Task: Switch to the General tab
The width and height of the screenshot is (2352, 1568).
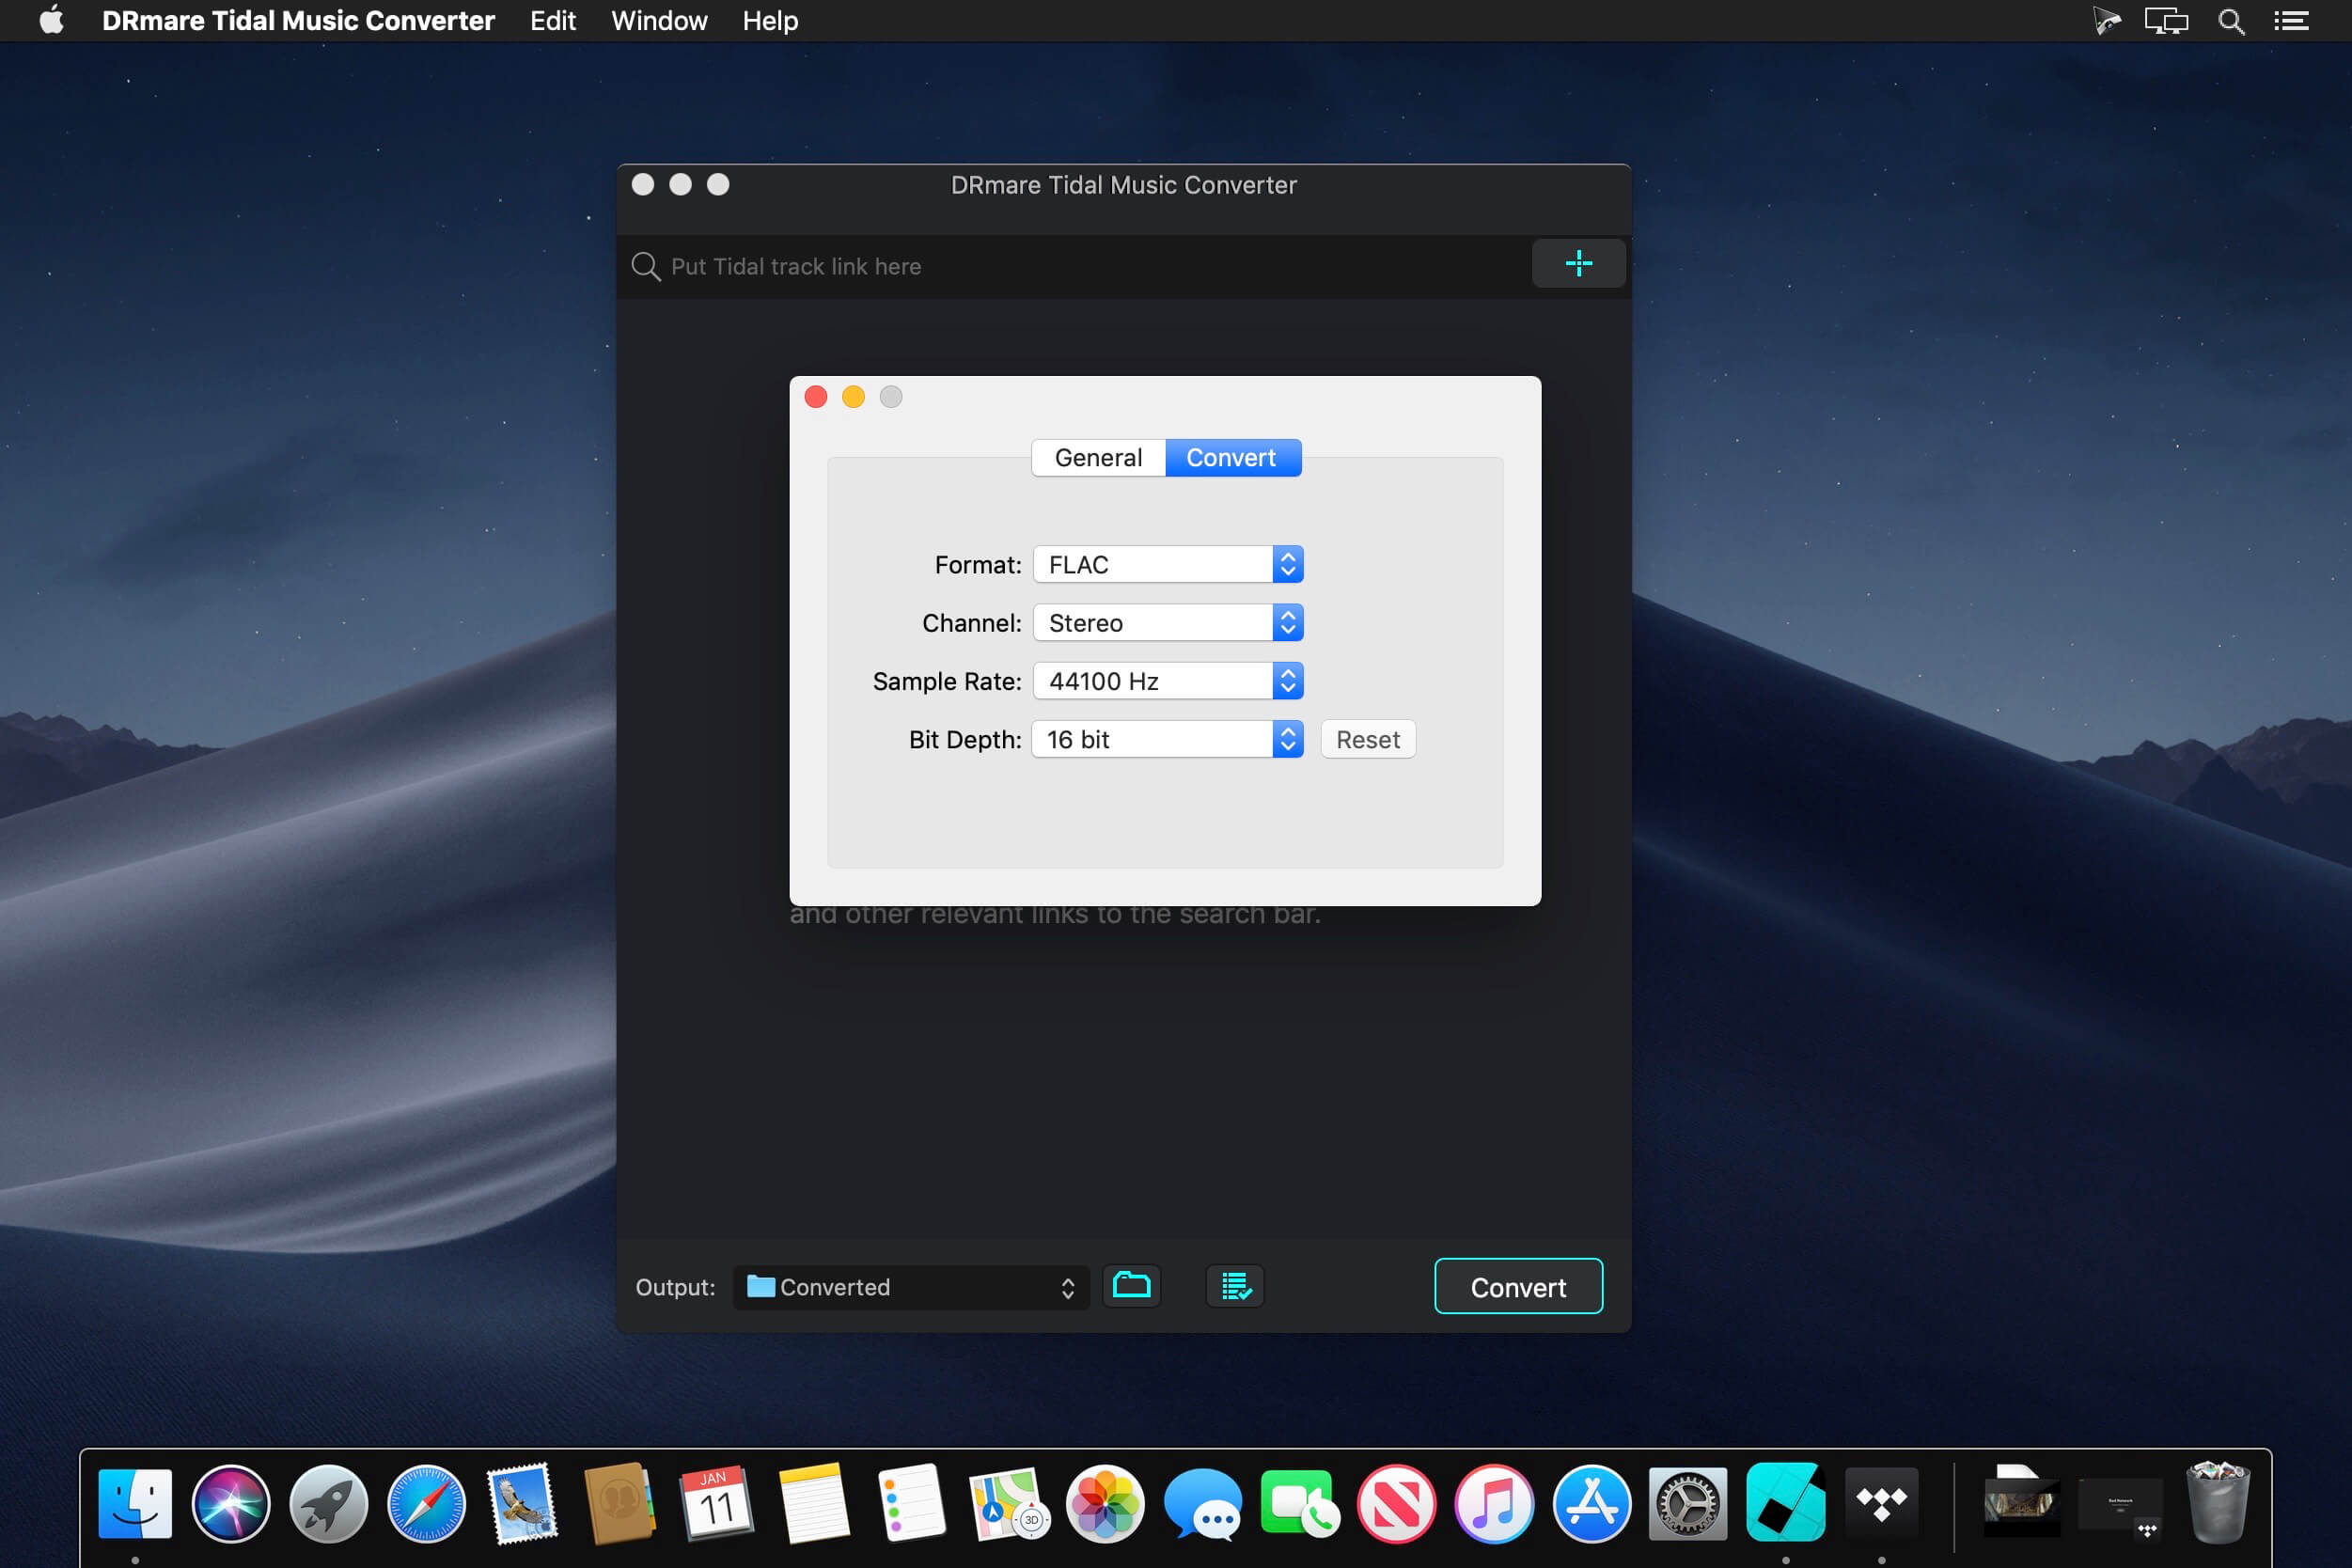Action: [x=1097, y=457]
